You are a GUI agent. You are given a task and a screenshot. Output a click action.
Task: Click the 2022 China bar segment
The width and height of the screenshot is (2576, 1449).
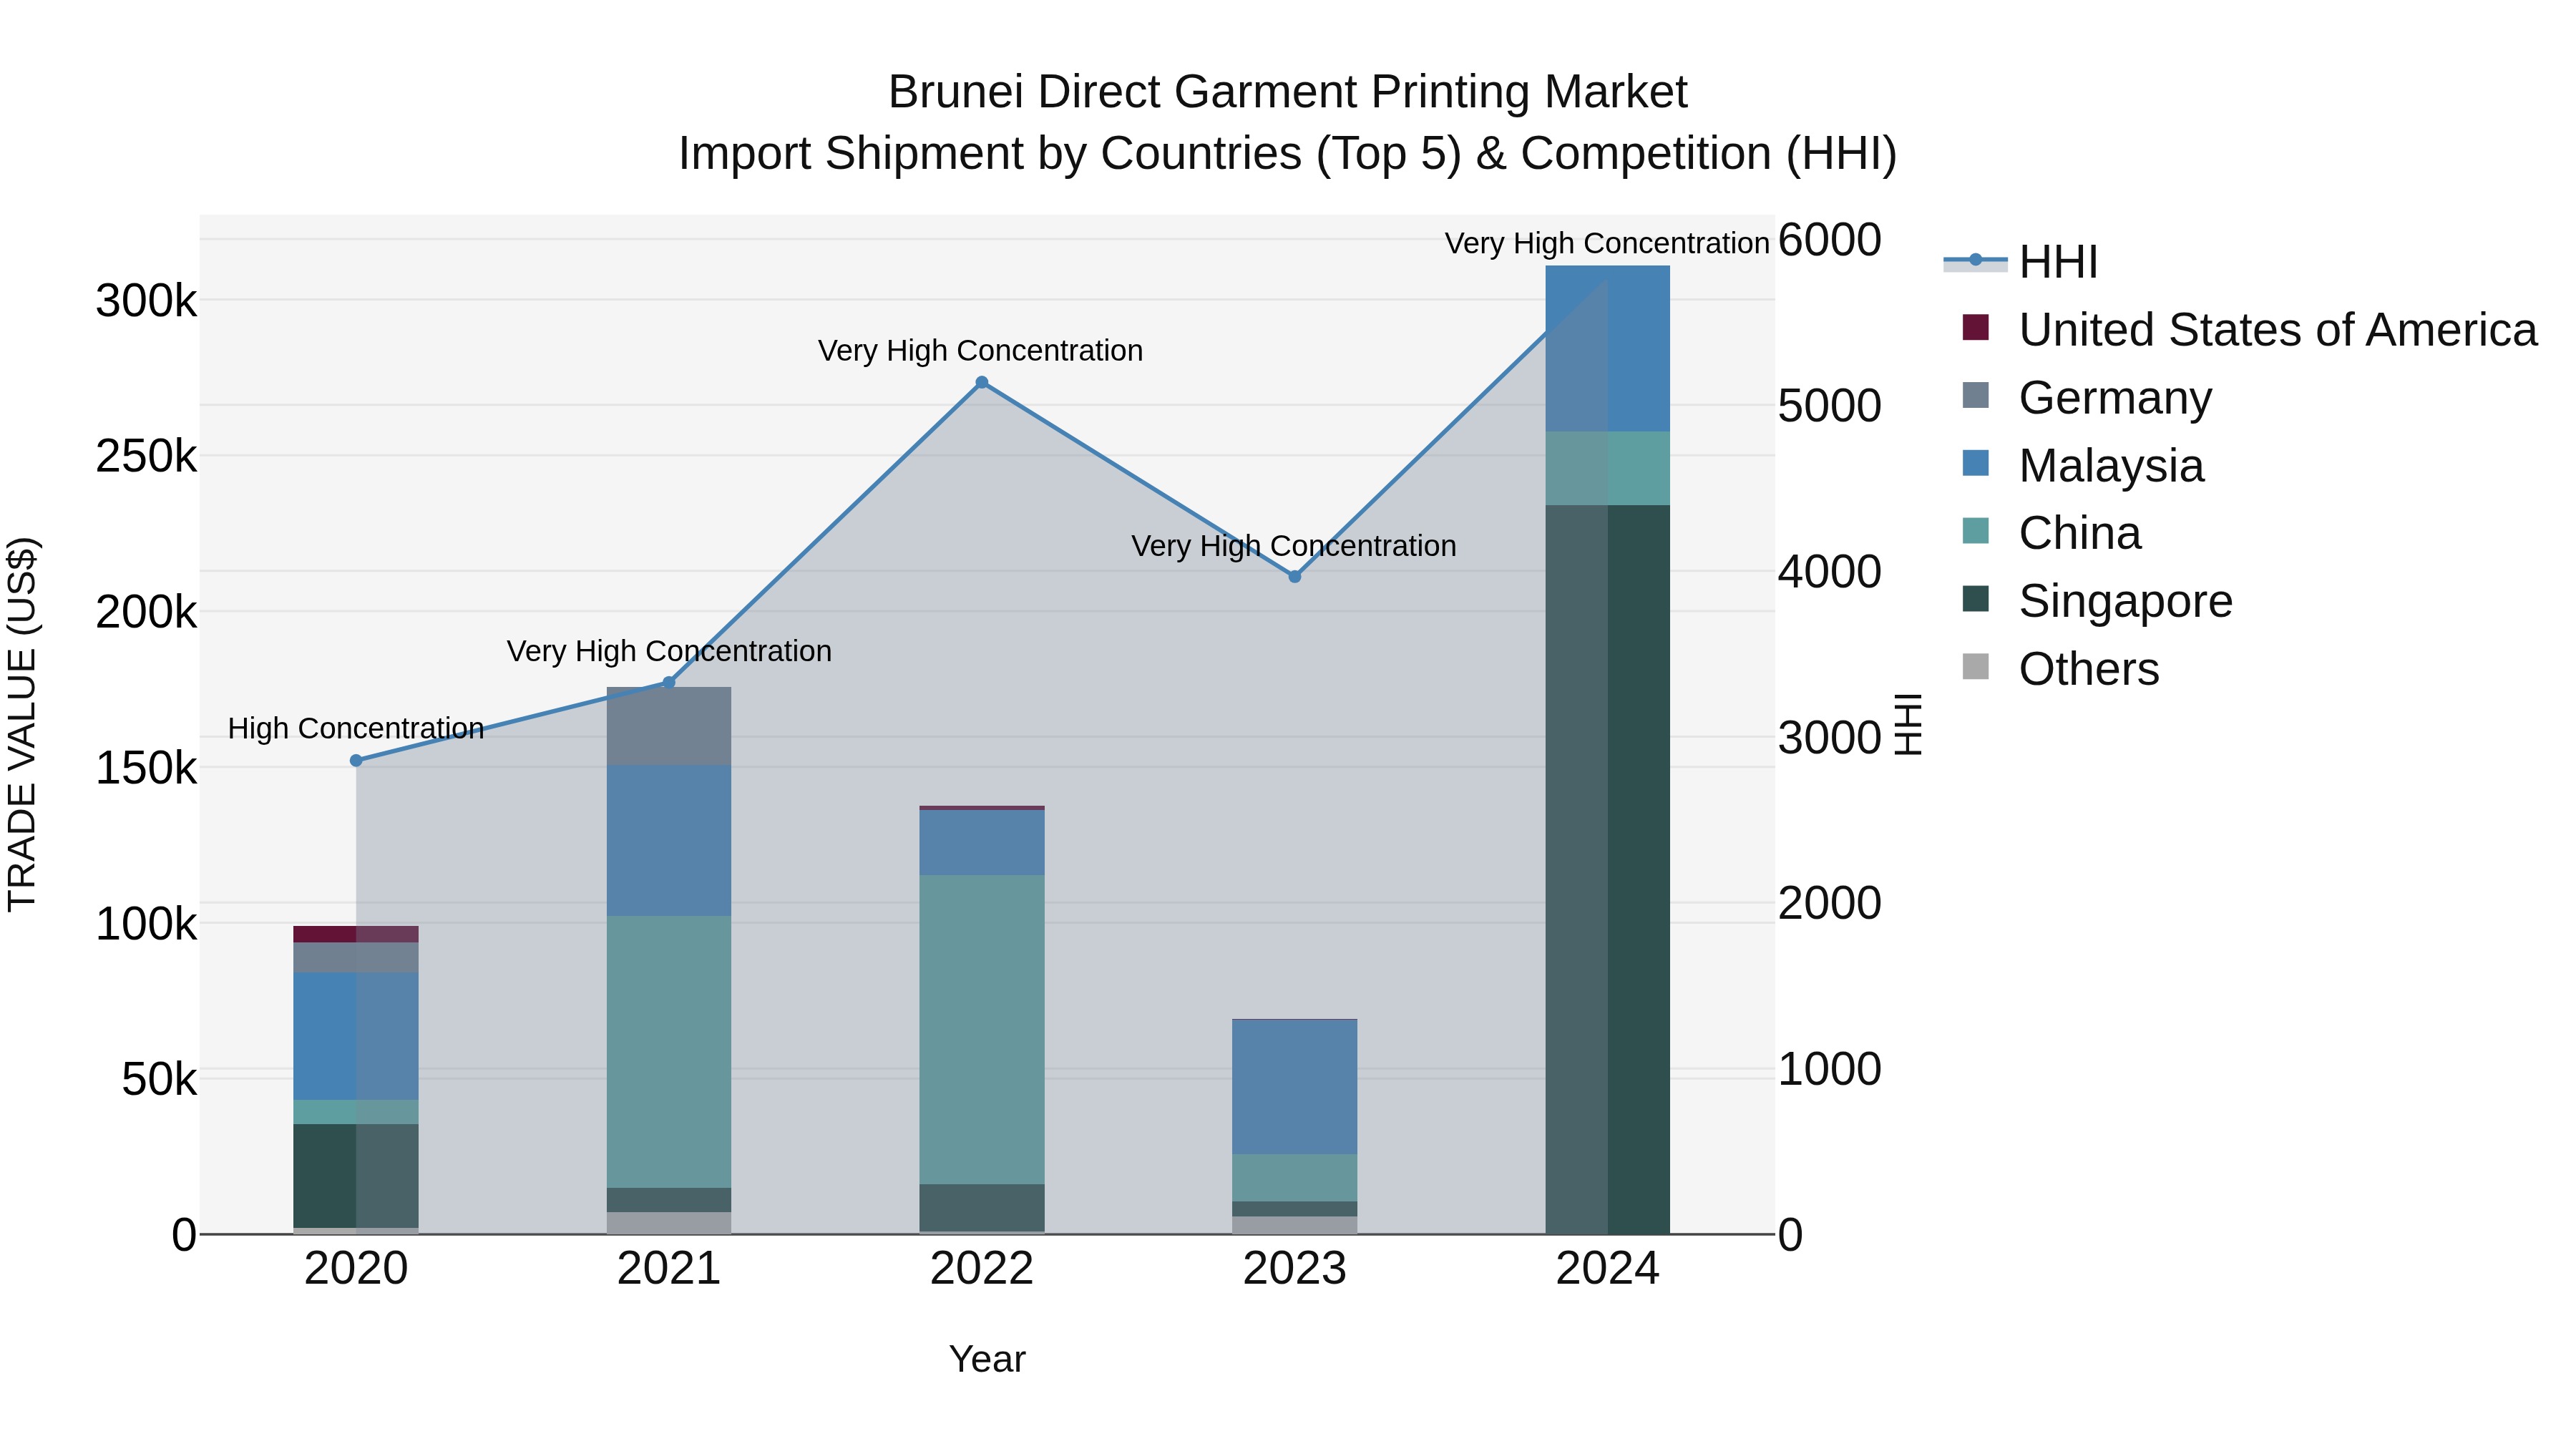coord(982,1030)
